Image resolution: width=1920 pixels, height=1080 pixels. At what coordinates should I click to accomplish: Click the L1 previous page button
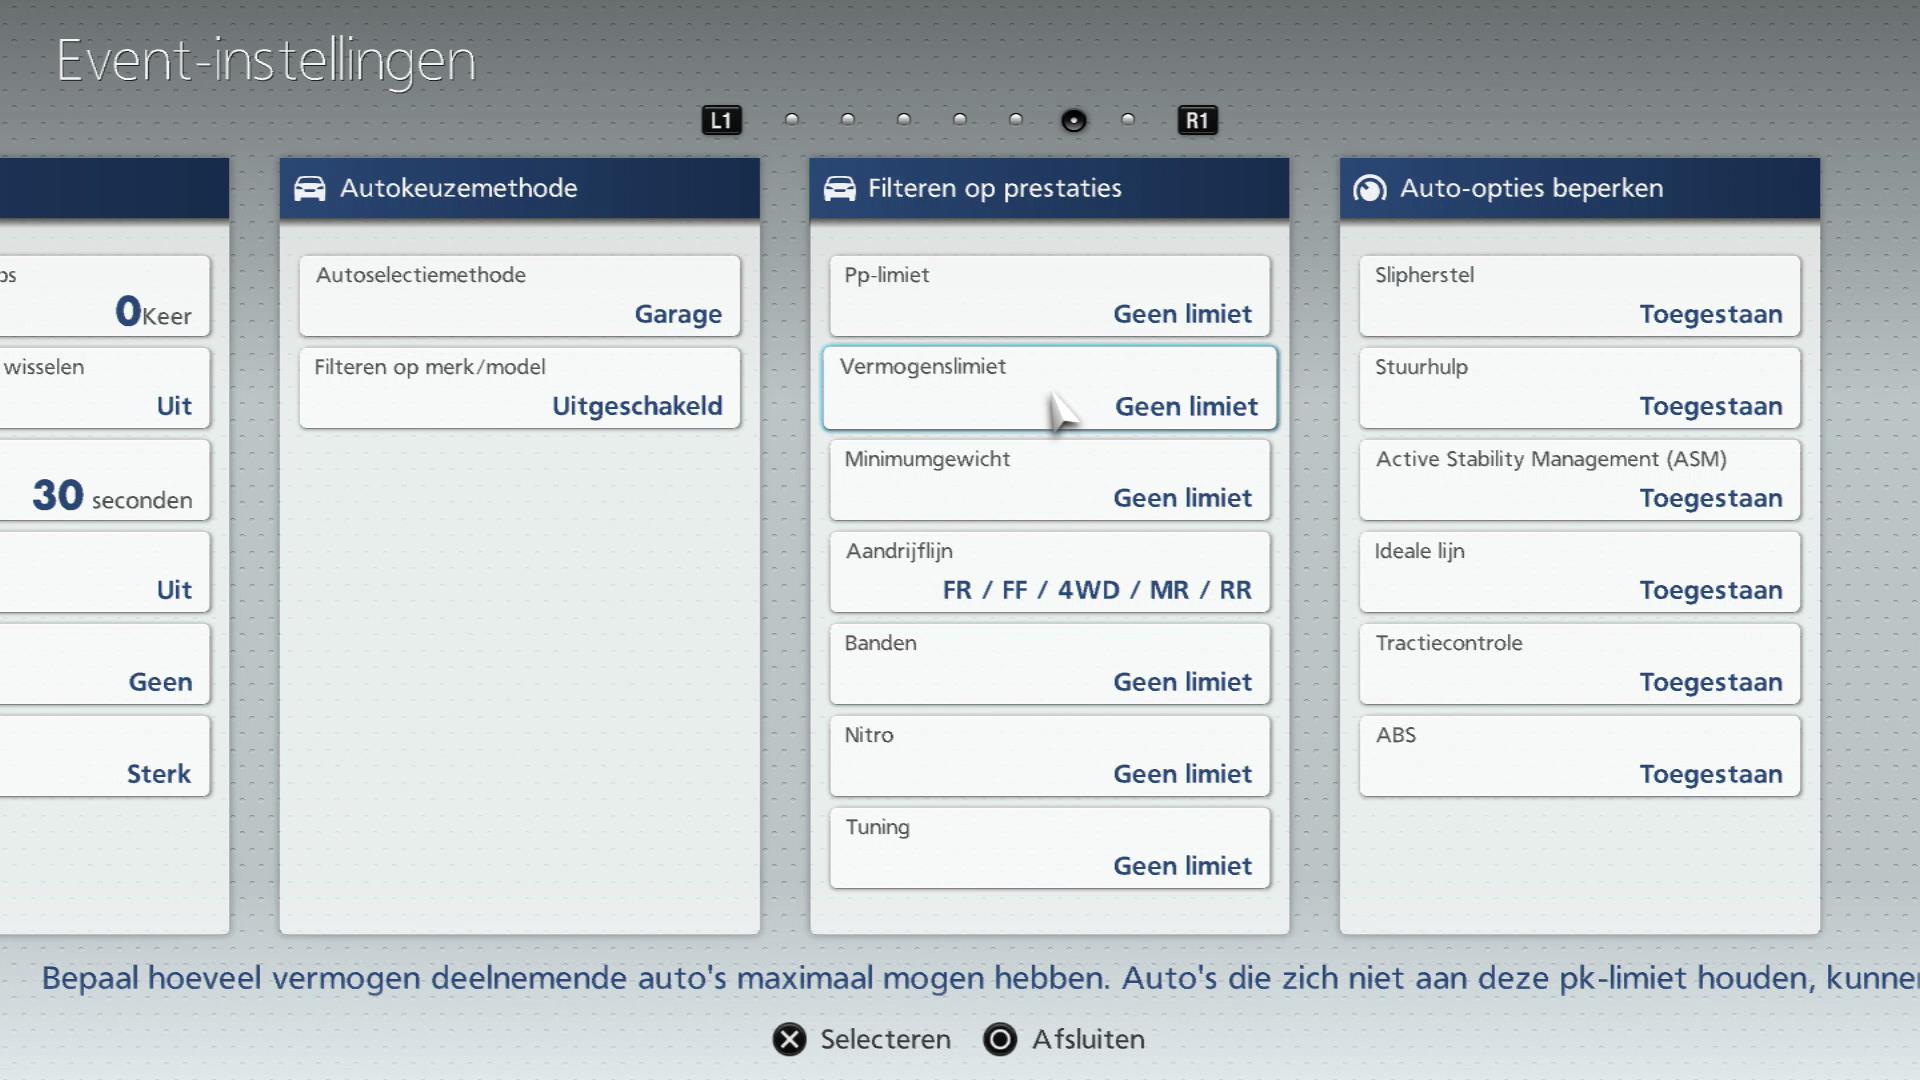(721, 121)
